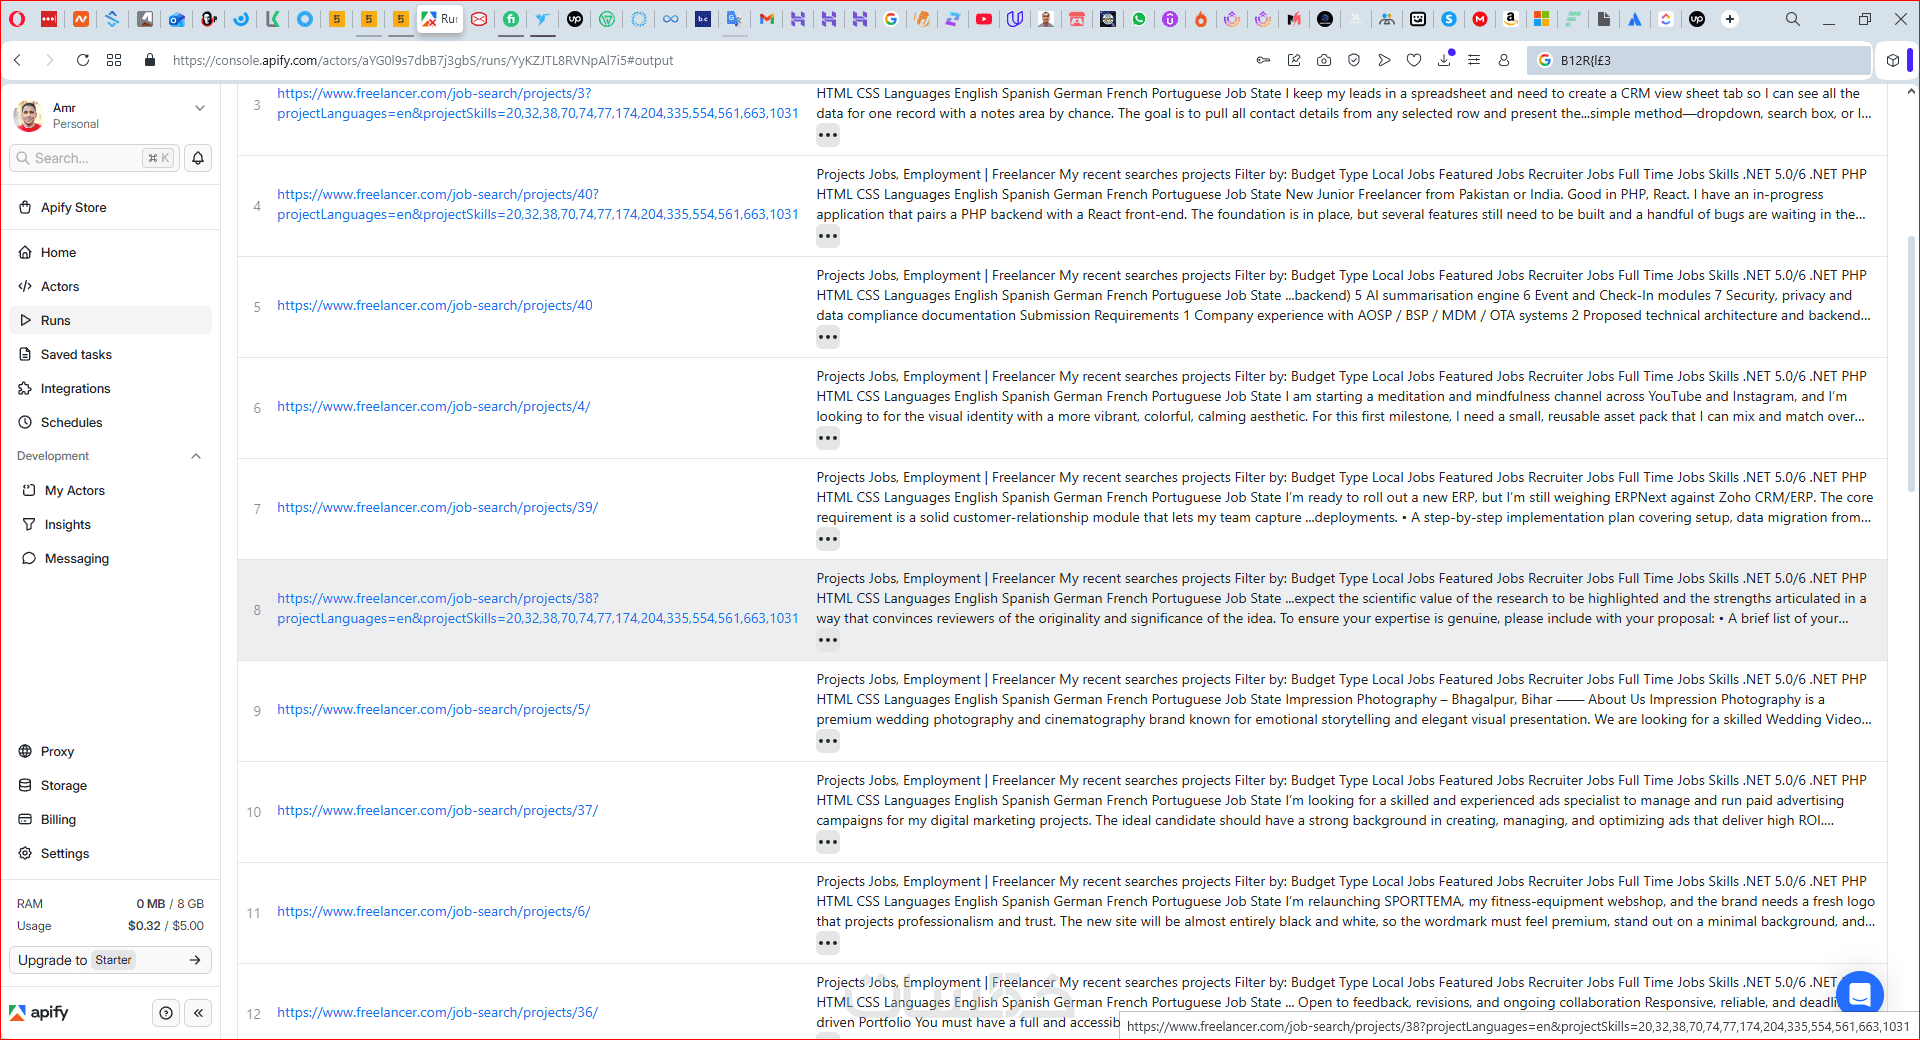Open the projects/36/ link in row 12
Image resolution: width=1920 pixels, height=1040 pixels.
[x=438, y=1013]
